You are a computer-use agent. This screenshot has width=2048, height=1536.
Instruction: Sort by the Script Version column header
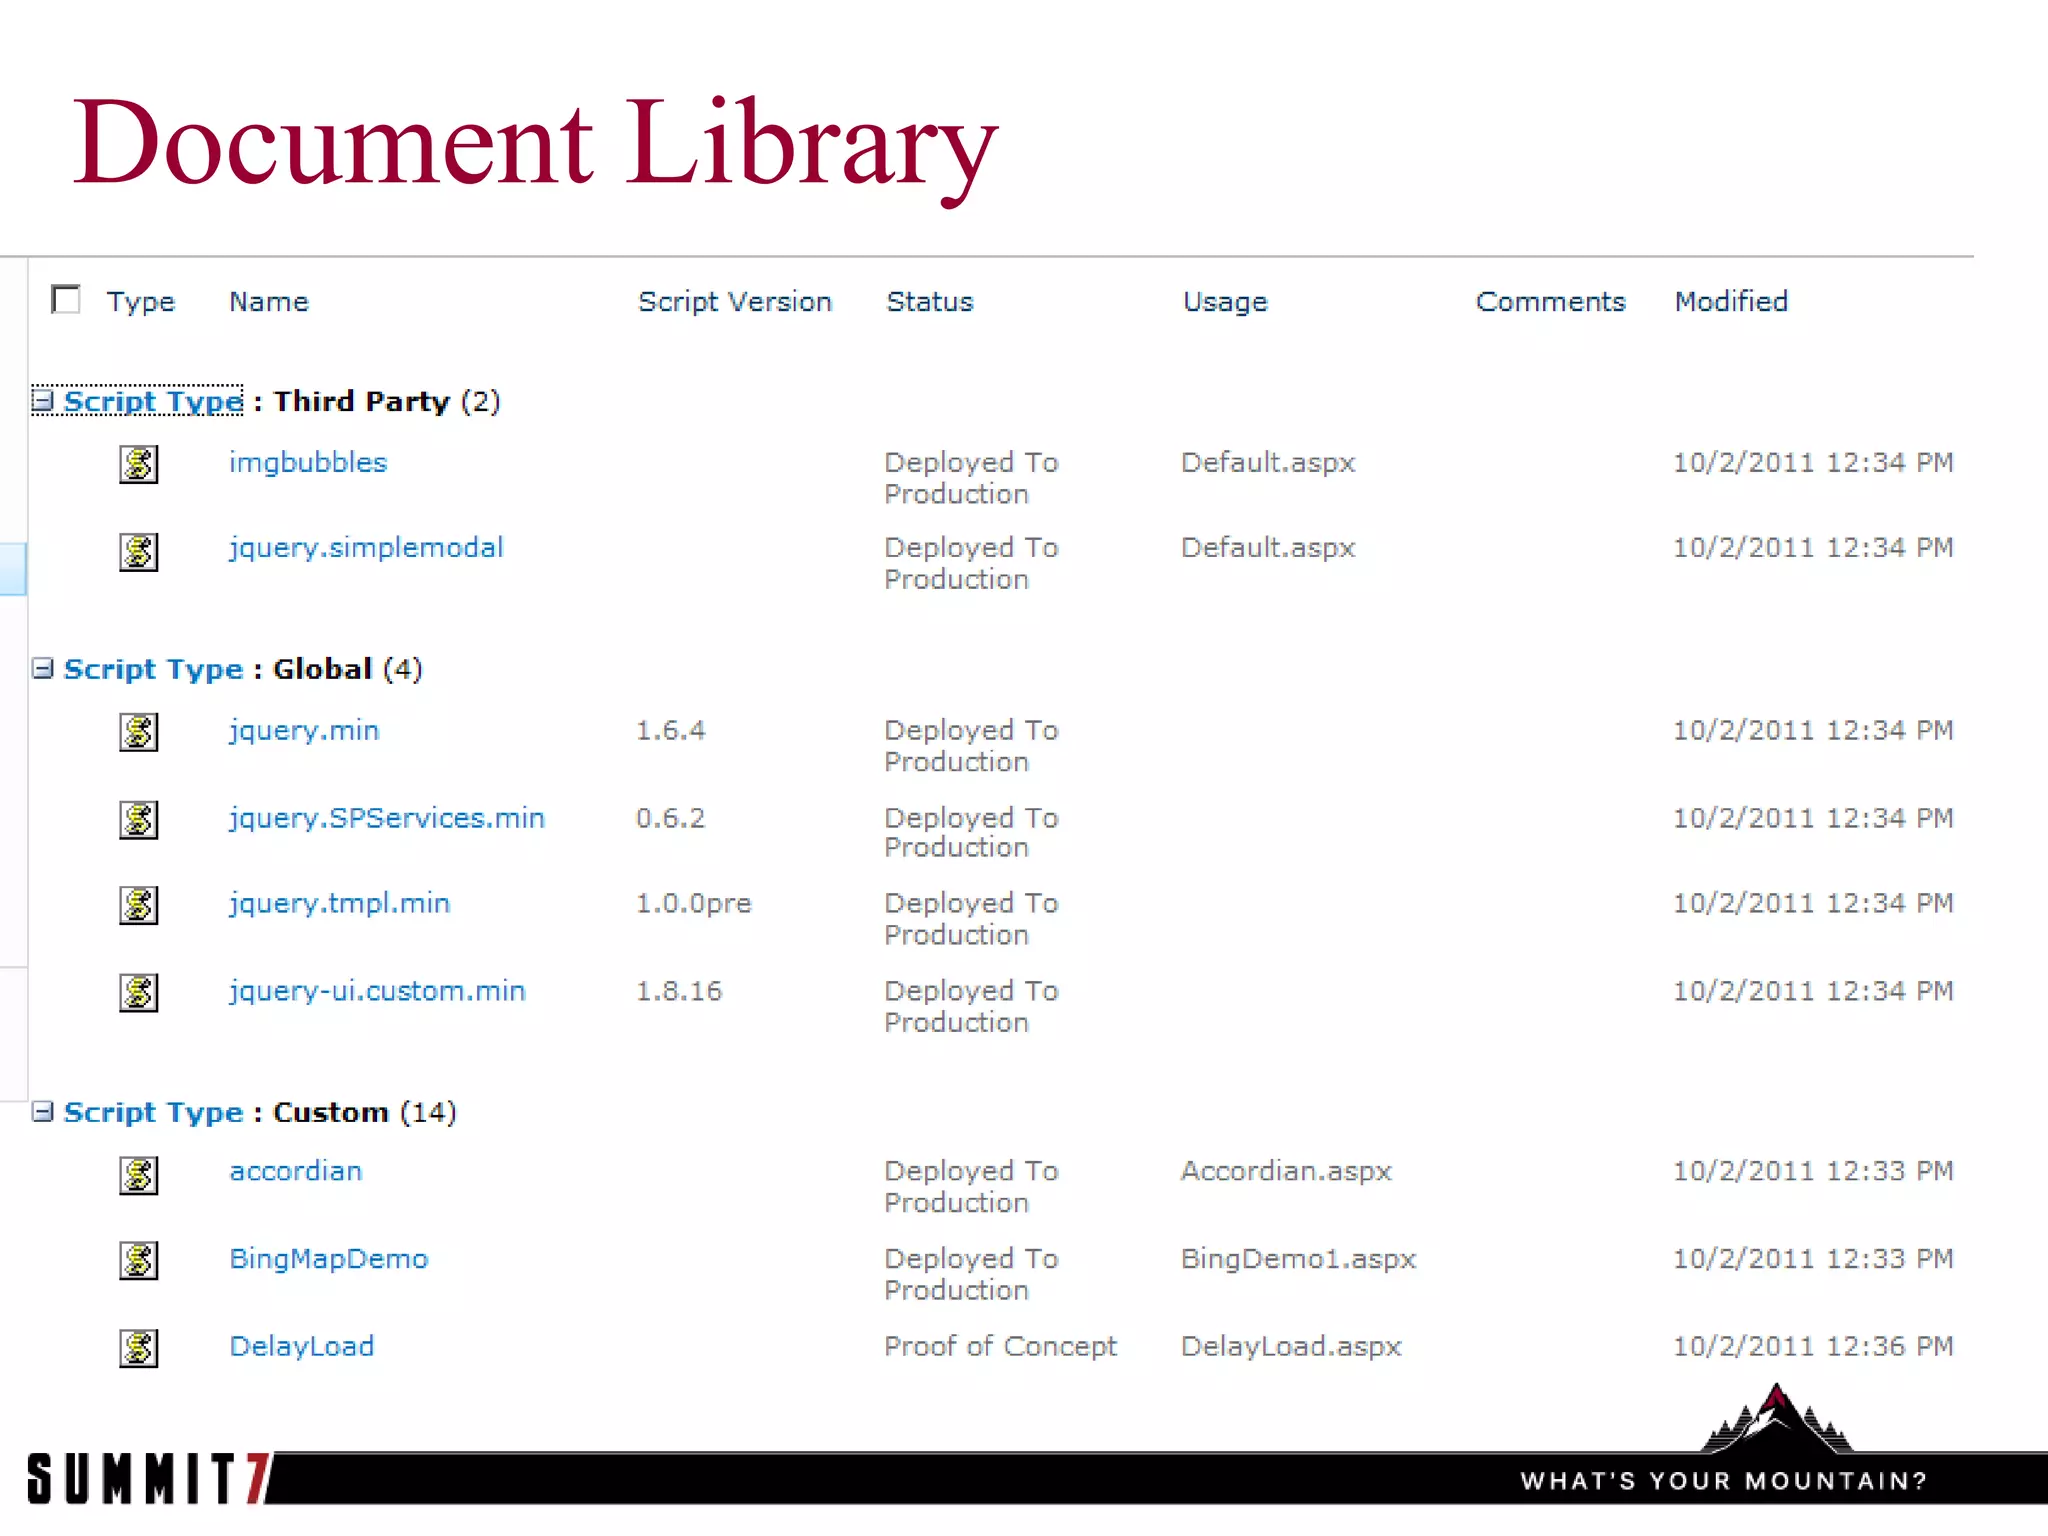click(735, 301)
